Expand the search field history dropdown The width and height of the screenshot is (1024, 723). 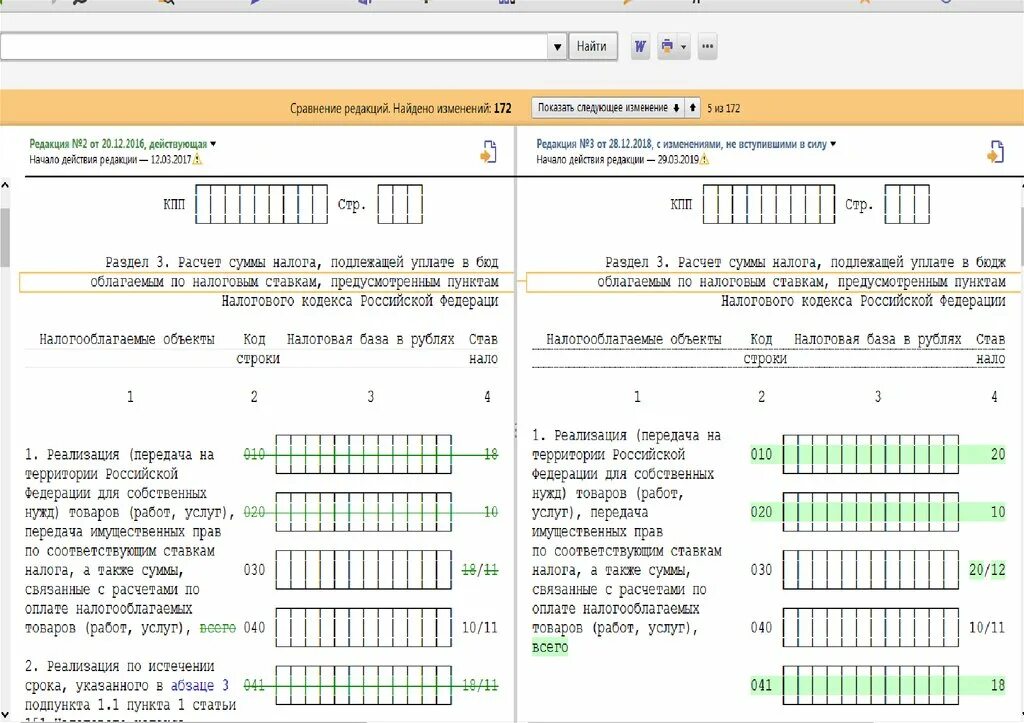coord(557,46)
